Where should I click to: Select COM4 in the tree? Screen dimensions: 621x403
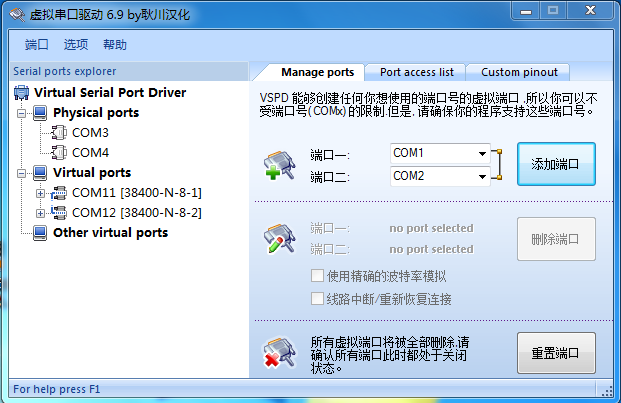[x=90, y=152]
